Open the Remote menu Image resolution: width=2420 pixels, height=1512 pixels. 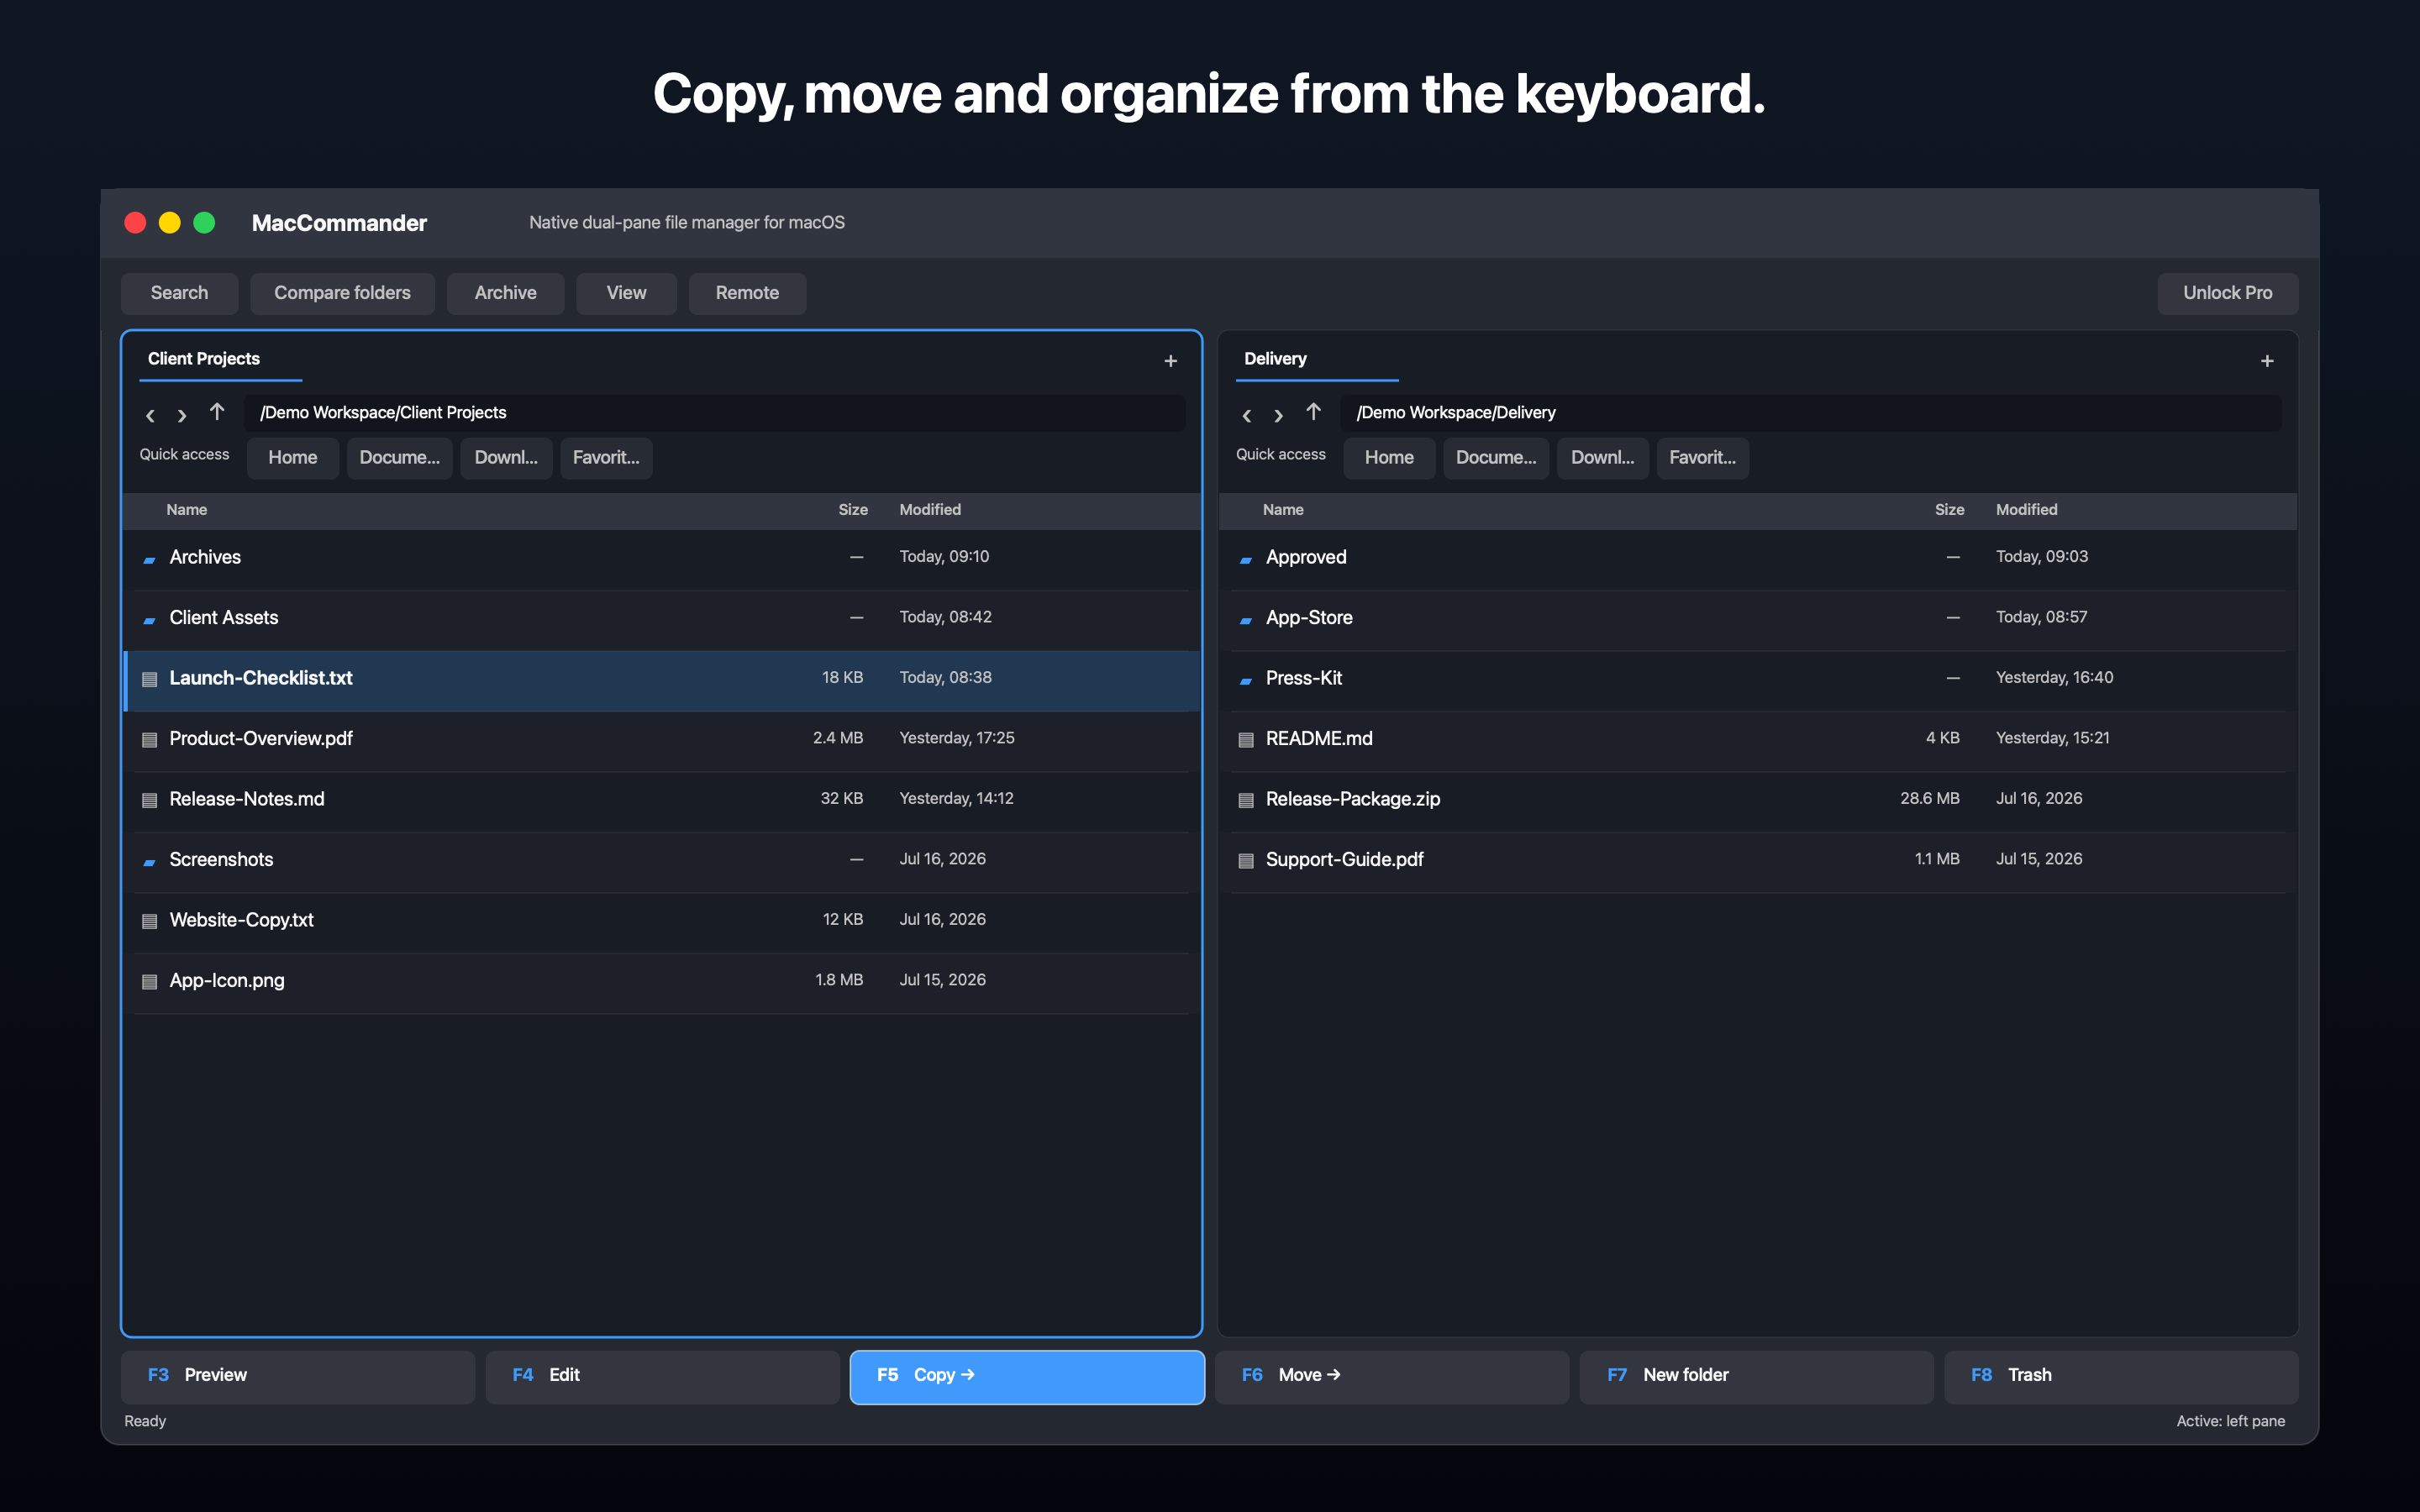[747, 293]
